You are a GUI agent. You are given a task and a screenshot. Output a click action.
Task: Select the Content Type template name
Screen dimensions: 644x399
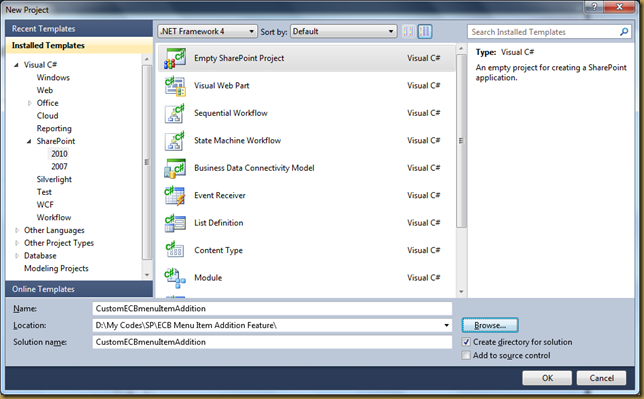click(218, 251)
